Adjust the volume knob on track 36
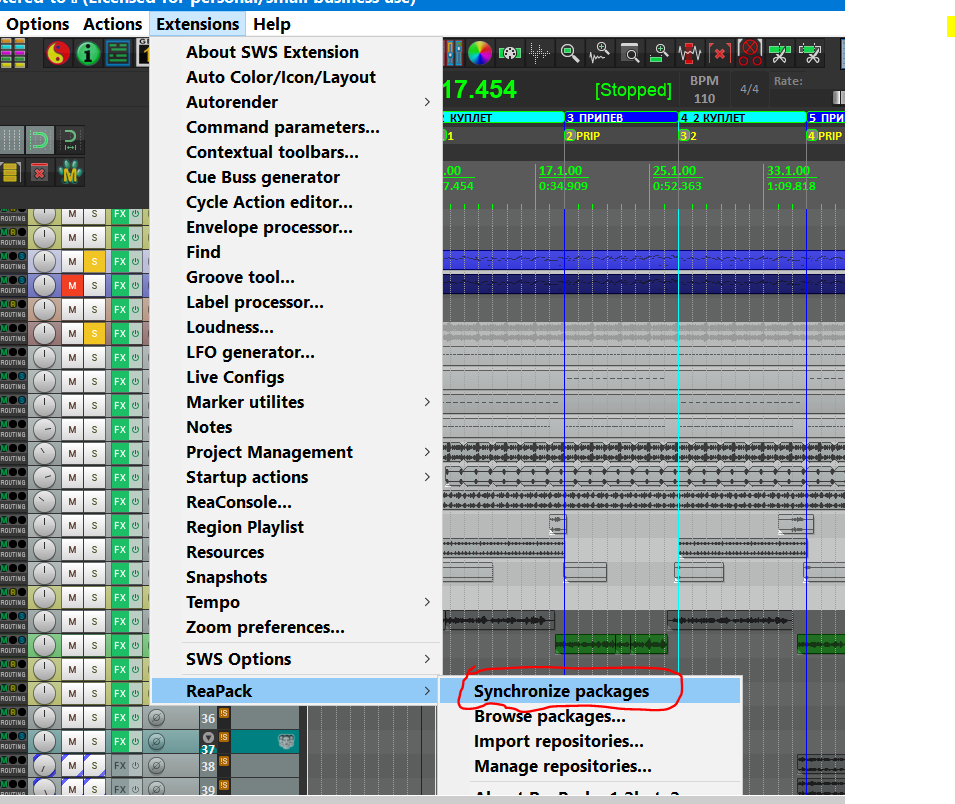The width and height of the screenshot is (955, 804). [44, 718]
